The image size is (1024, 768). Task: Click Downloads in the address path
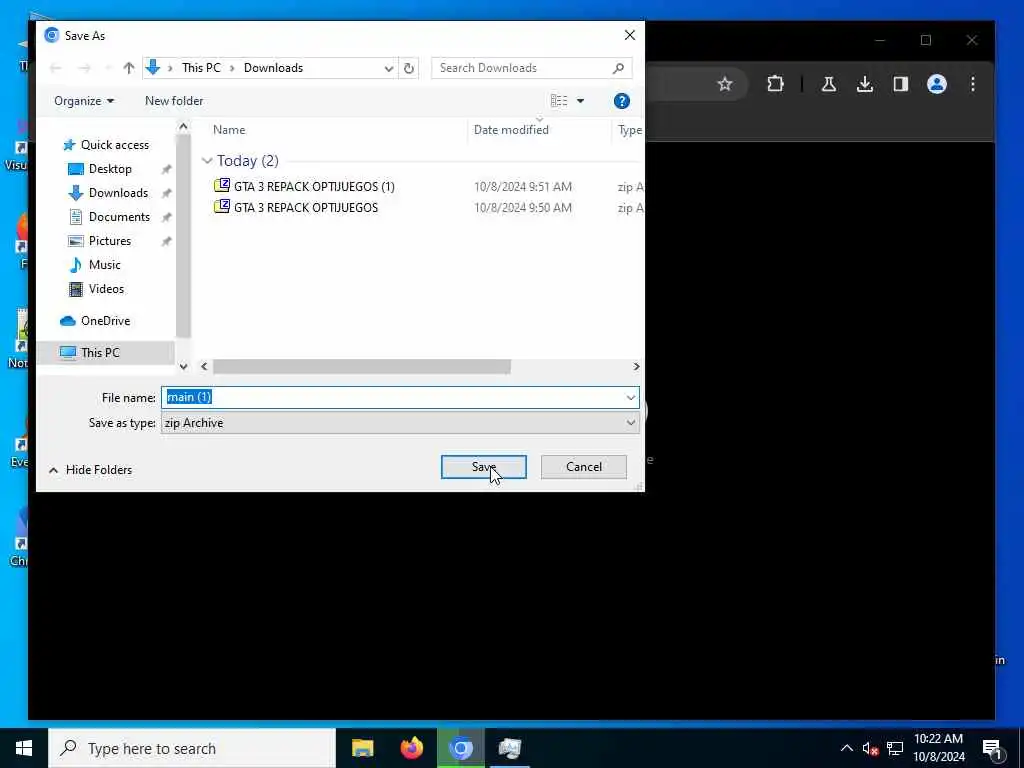point(273,68)
